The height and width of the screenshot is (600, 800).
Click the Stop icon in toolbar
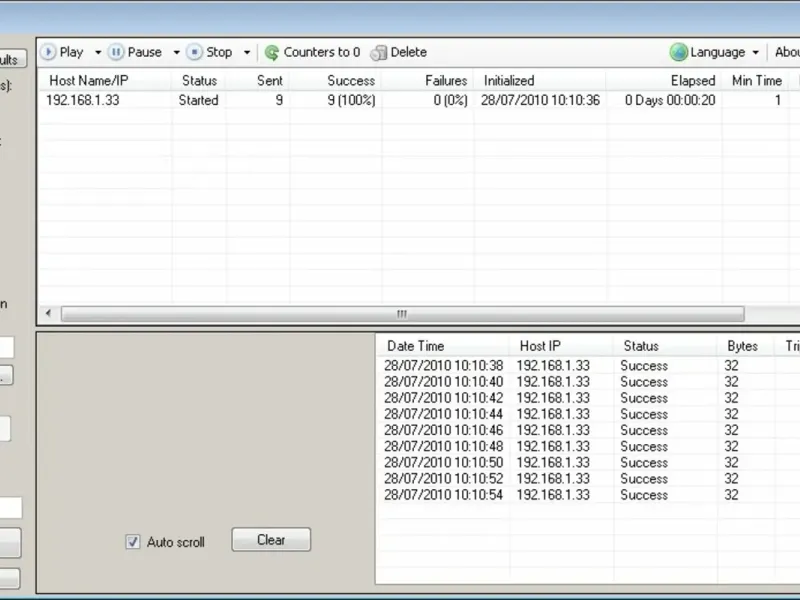click(194, 52)
